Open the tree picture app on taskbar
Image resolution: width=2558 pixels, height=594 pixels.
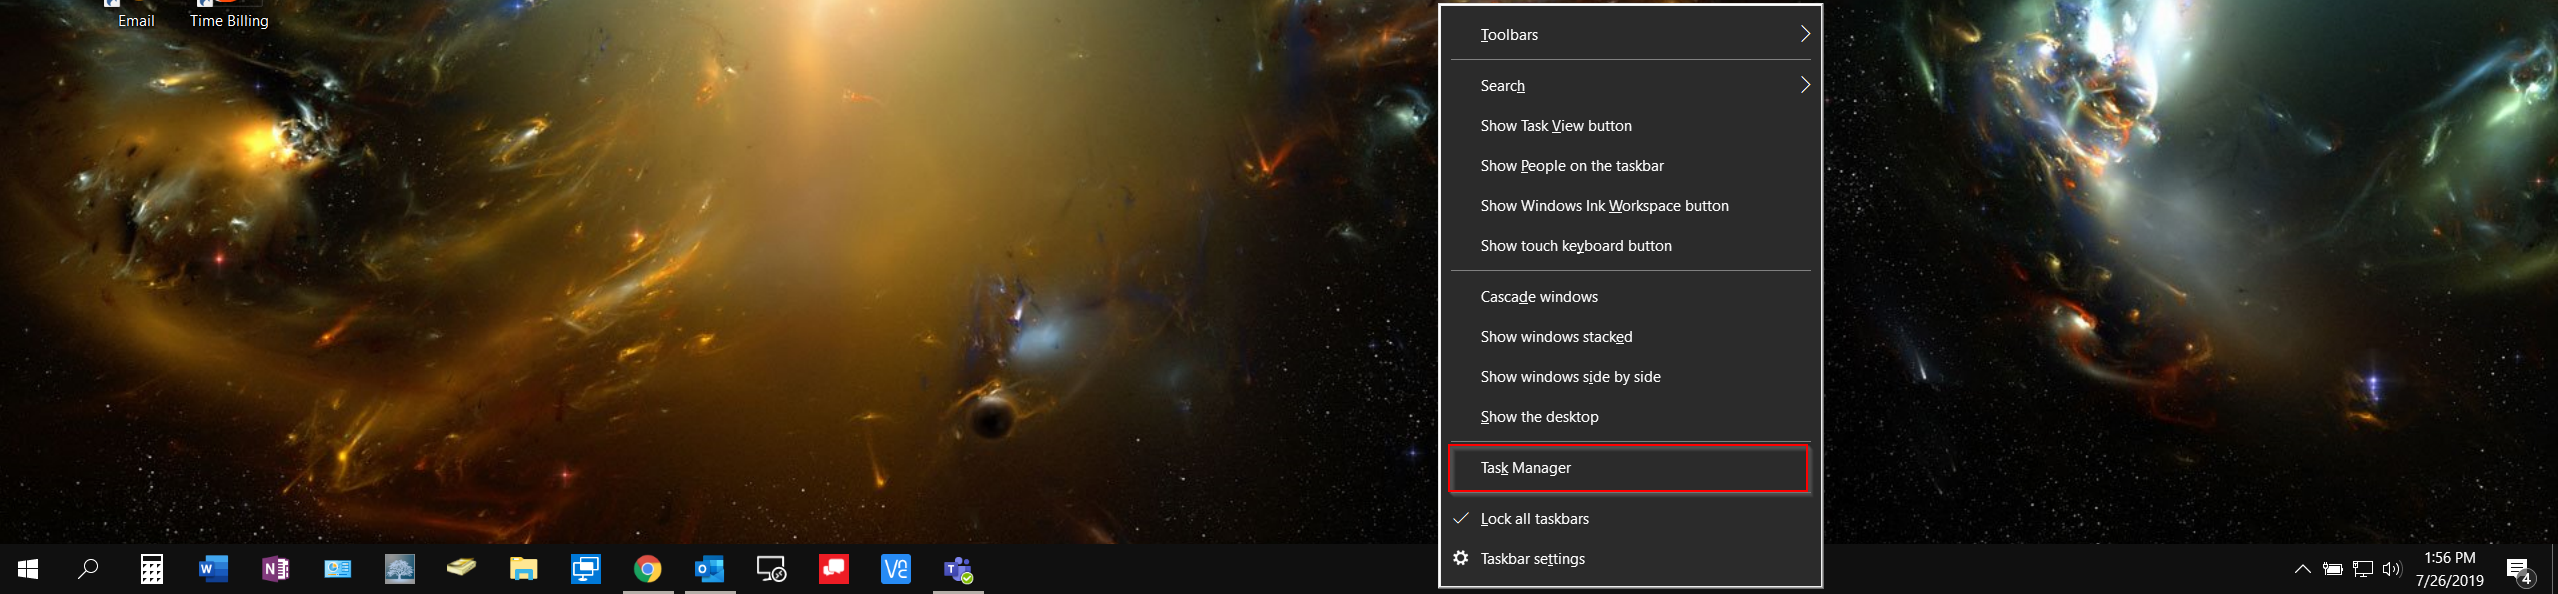click(399, 569)
